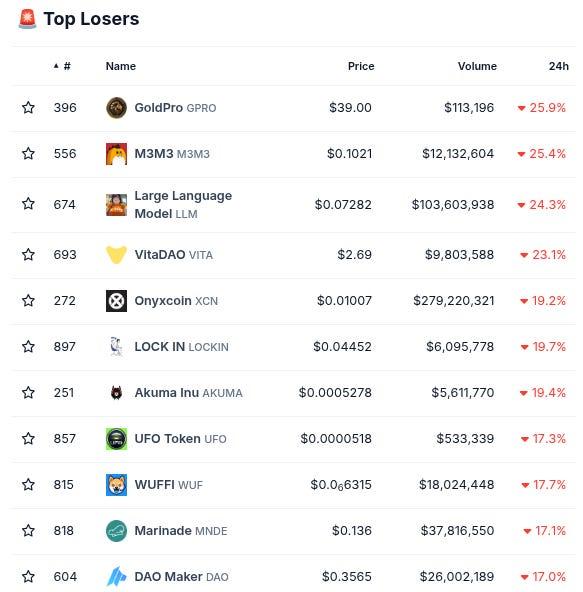Click the Marinade MNDE logo
Image resolution: width=583 pixels, height=592 pixels.
point(116,531)
